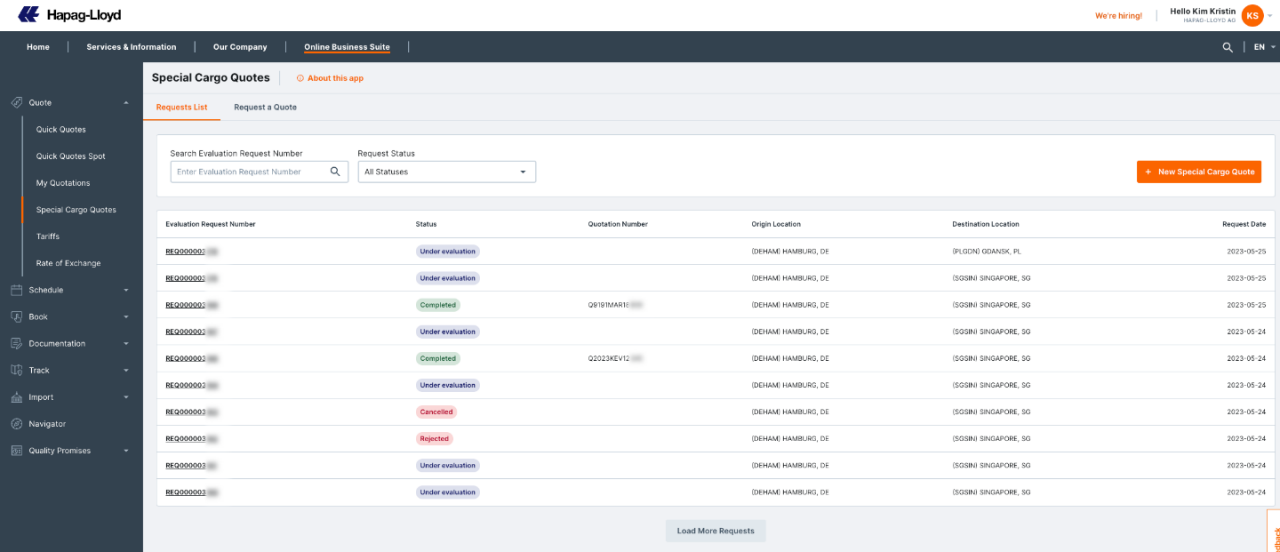Expand the Book section chevron
The width and height of the screenshot is (1280, 552).
pos(126,317)
